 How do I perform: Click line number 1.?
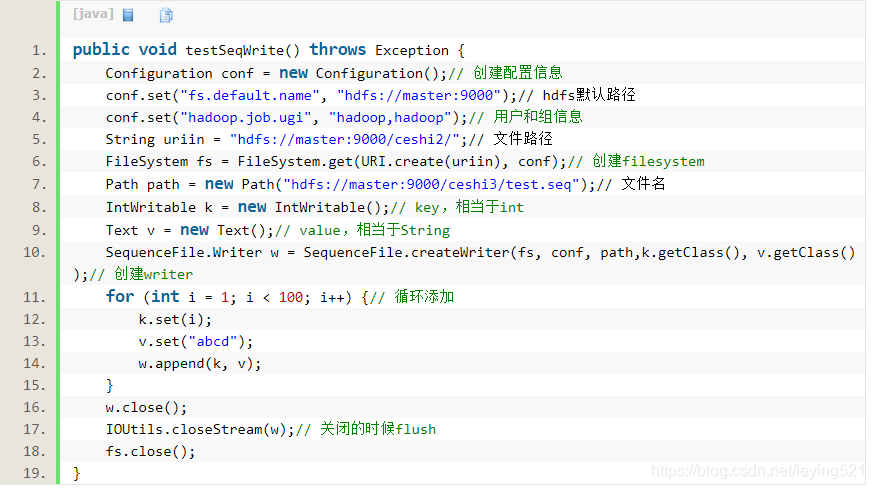tap(39, 51)
